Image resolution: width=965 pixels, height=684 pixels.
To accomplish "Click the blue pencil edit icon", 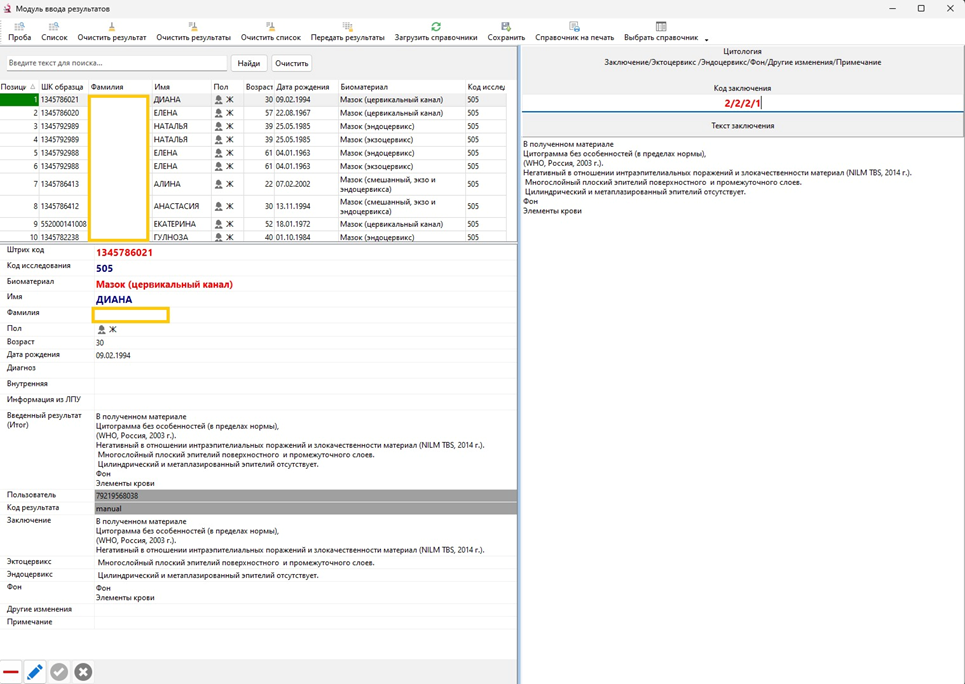I will [x=35, y=672].
